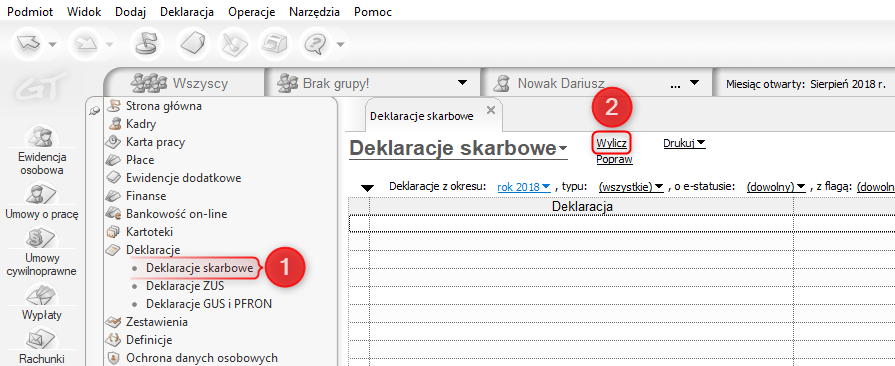
Task: Open the (wszystkie) type filter
Action: (631, 187)
